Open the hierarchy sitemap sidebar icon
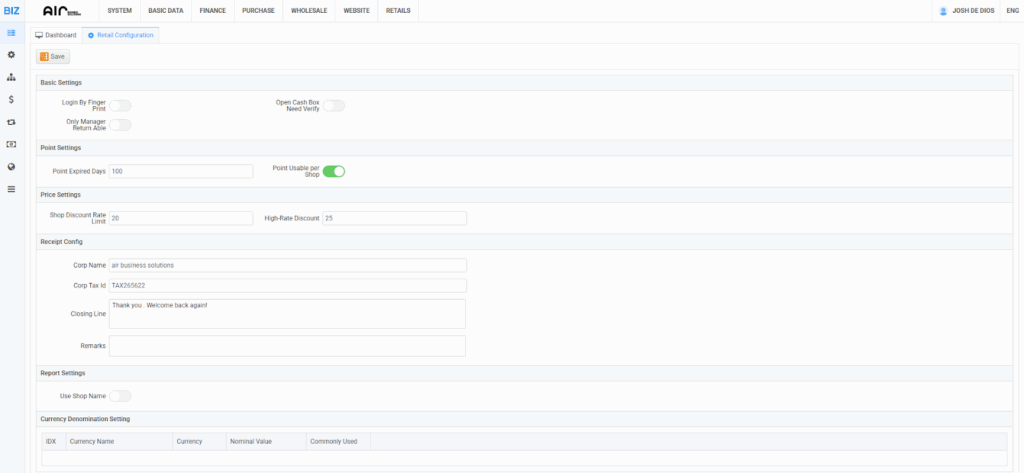Image resolution: width=1024 pixels, height=473 pixels. [11, 77]
